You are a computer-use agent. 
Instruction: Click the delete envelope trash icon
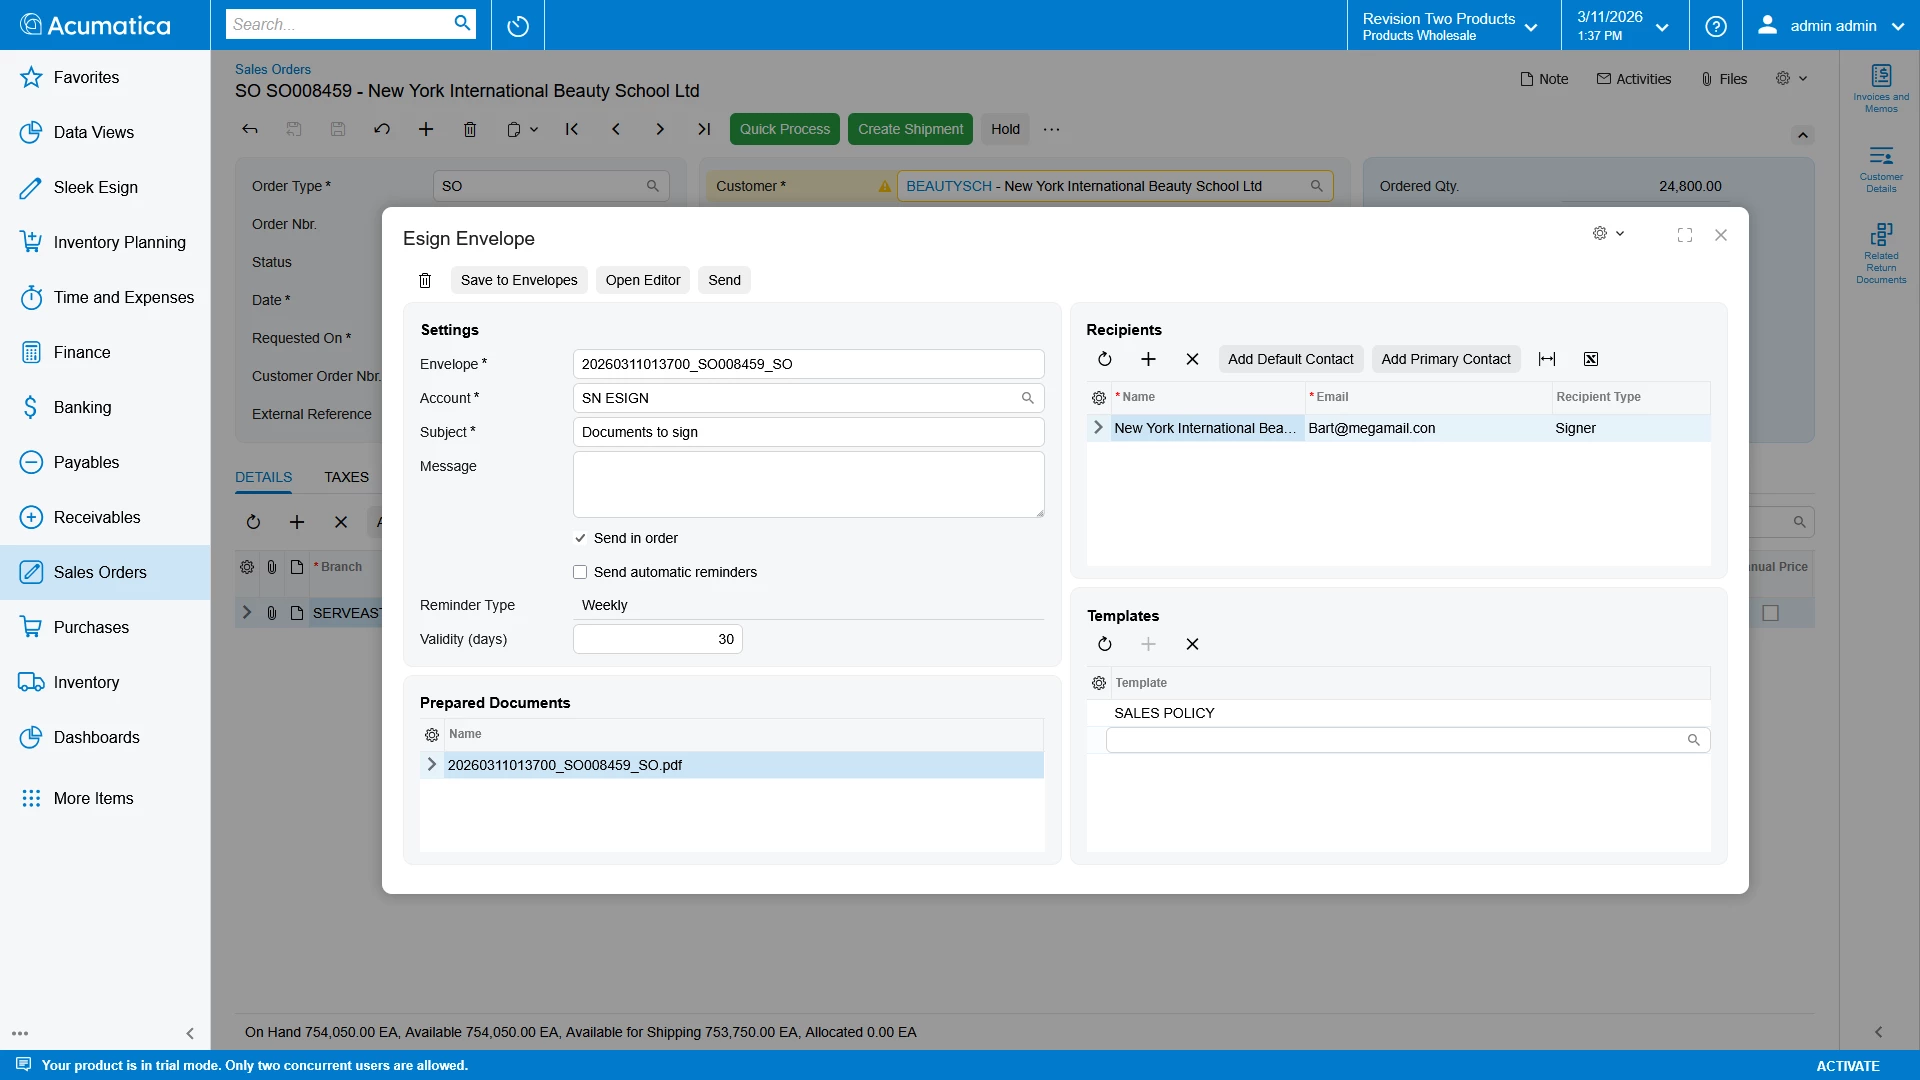(425, 280)
